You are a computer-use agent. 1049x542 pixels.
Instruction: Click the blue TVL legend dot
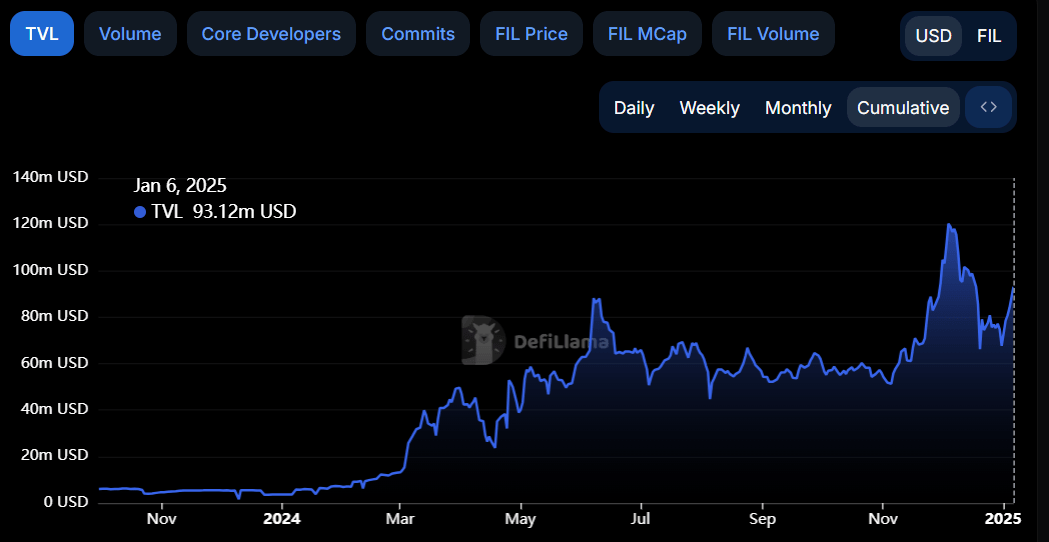coord(140,212)
